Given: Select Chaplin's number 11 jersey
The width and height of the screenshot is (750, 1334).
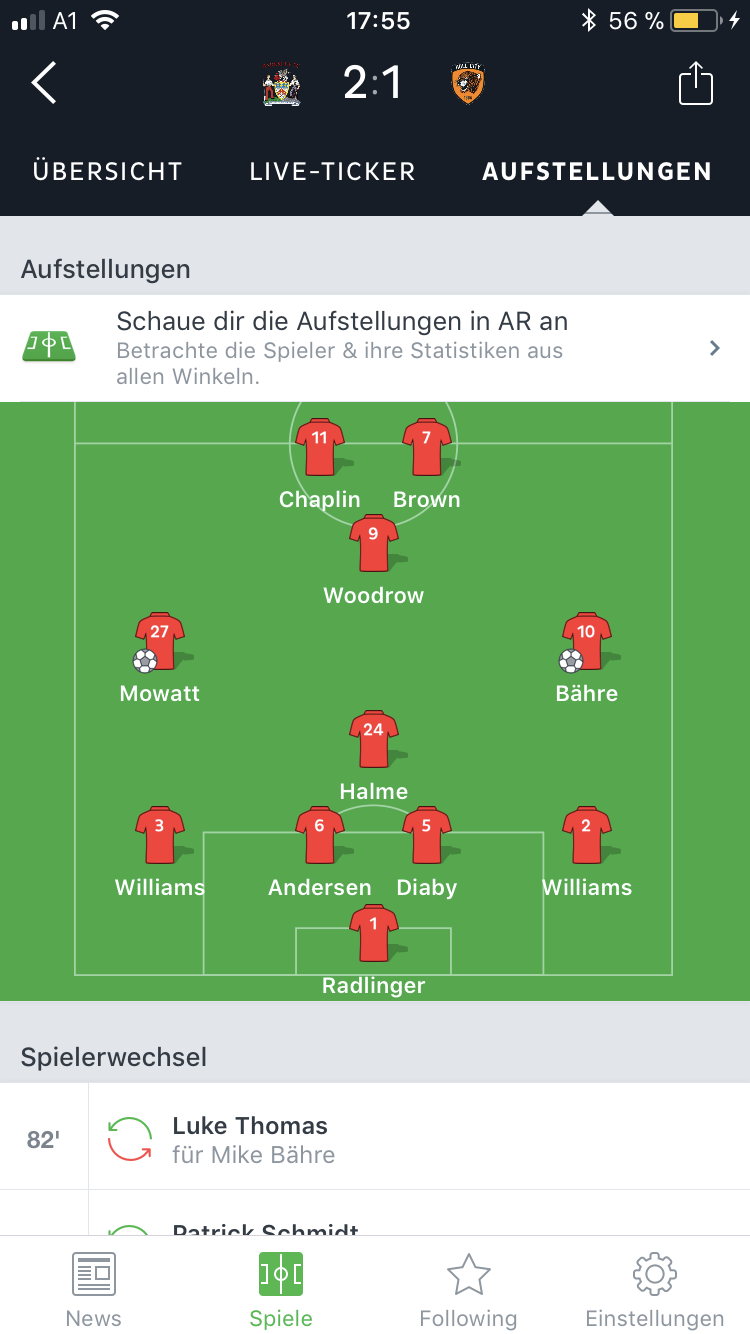Looking at the screenshot, I should point(320,447).
